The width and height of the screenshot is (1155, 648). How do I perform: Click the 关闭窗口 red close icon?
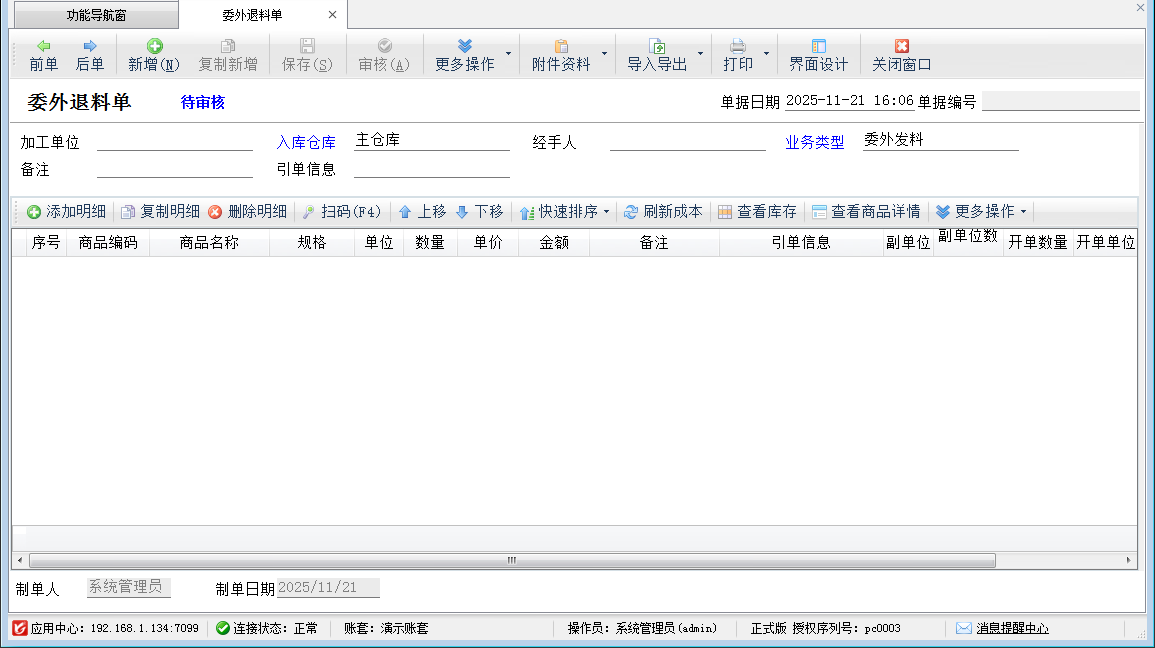[x=901, y=46]
